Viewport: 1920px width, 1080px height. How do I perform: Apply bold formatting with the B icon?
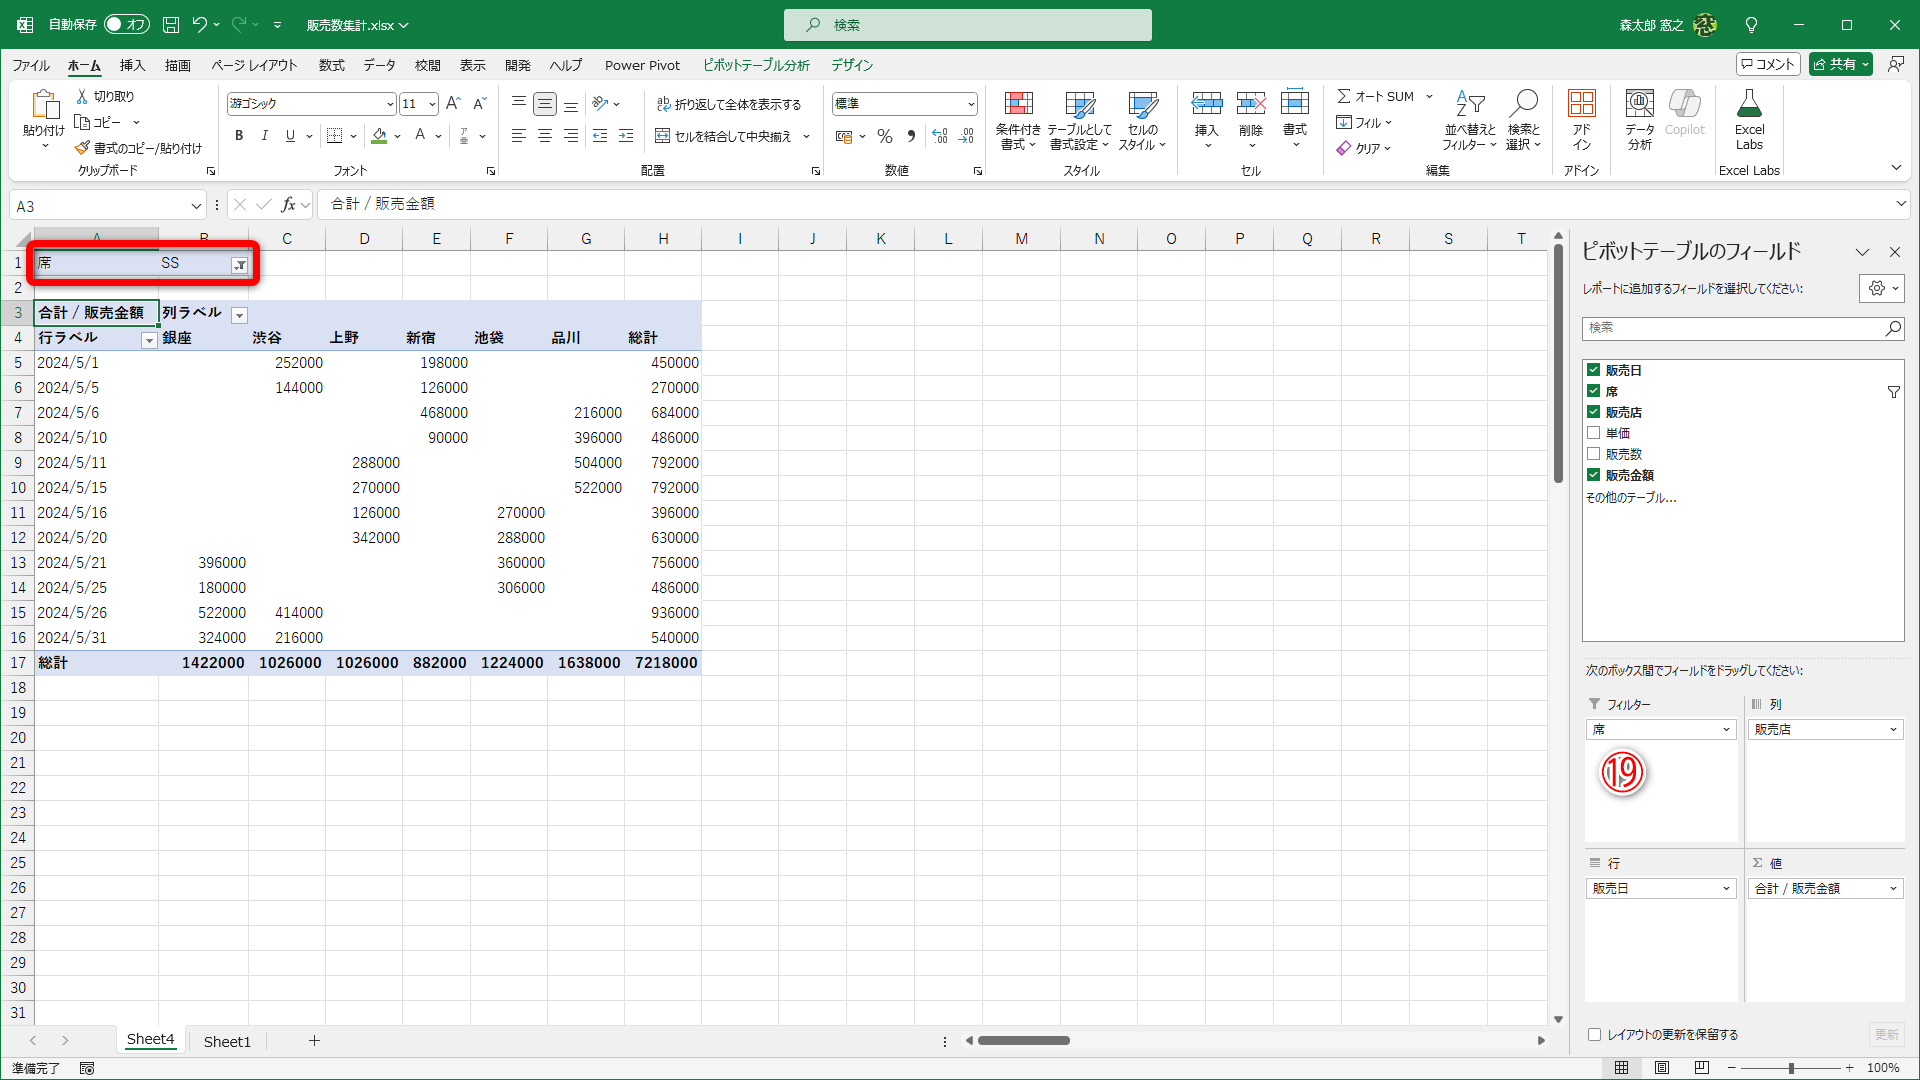239,136
